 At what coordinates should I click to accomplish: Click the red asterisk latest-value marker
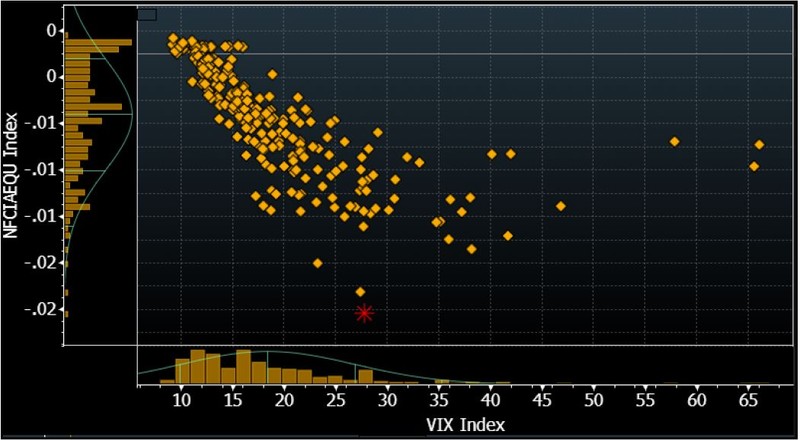[364, 313]
